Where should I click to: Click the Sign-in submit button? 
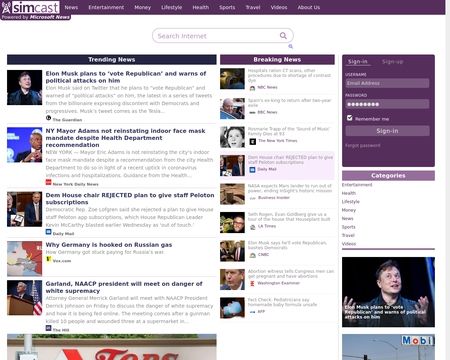pos(387,131)
